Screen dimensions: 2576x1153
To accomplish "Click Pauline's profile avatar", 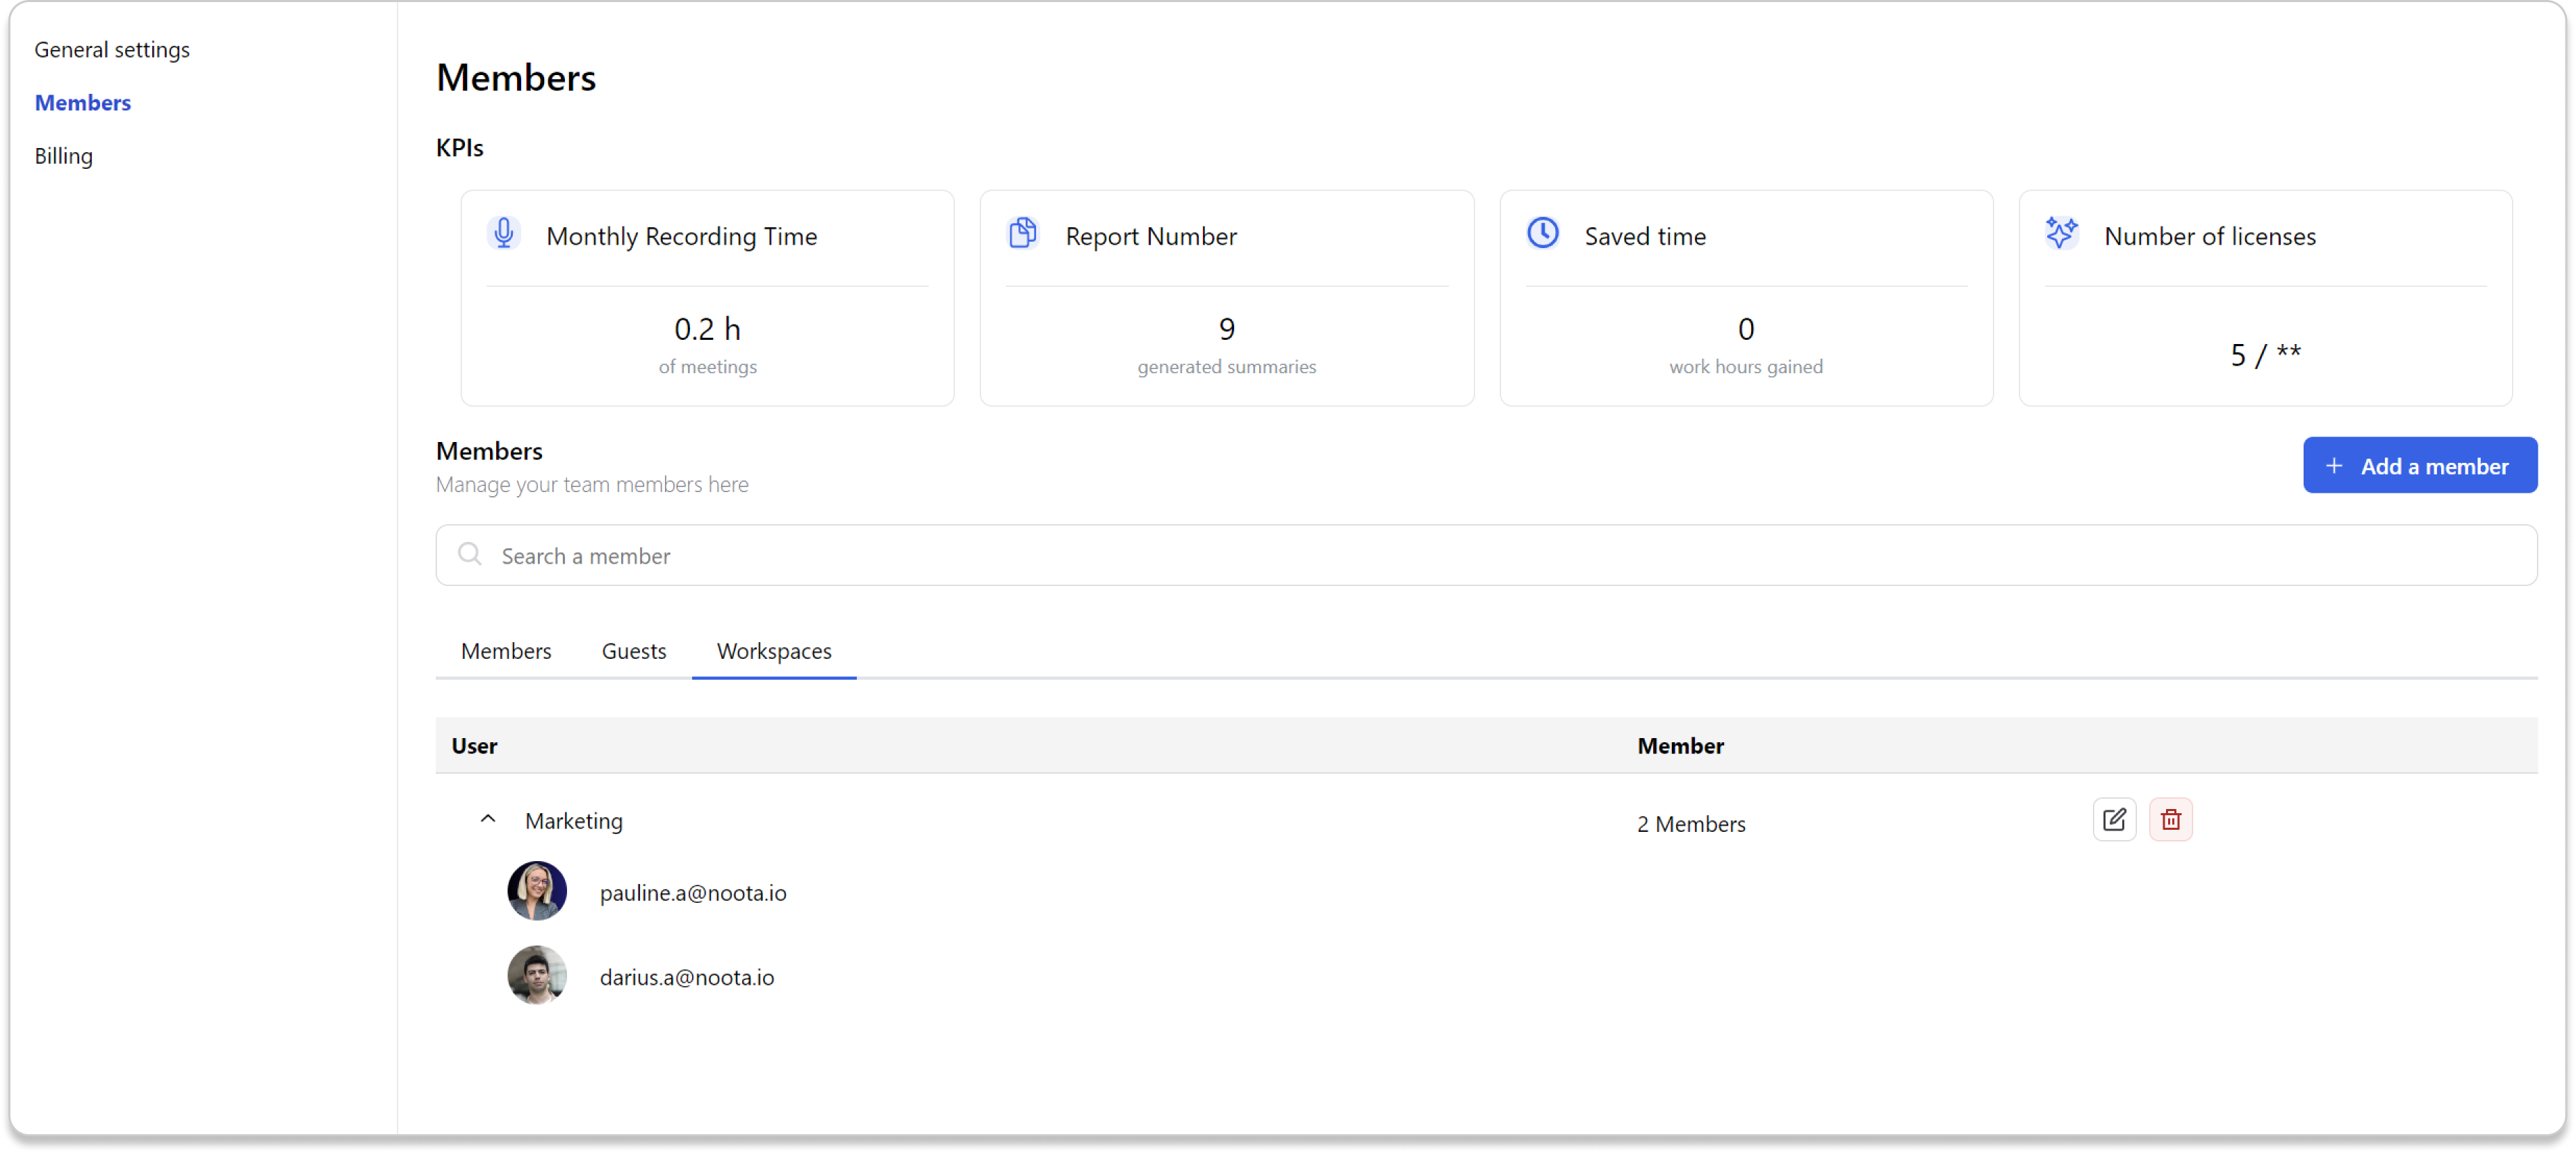I will [x=537, y=890].
